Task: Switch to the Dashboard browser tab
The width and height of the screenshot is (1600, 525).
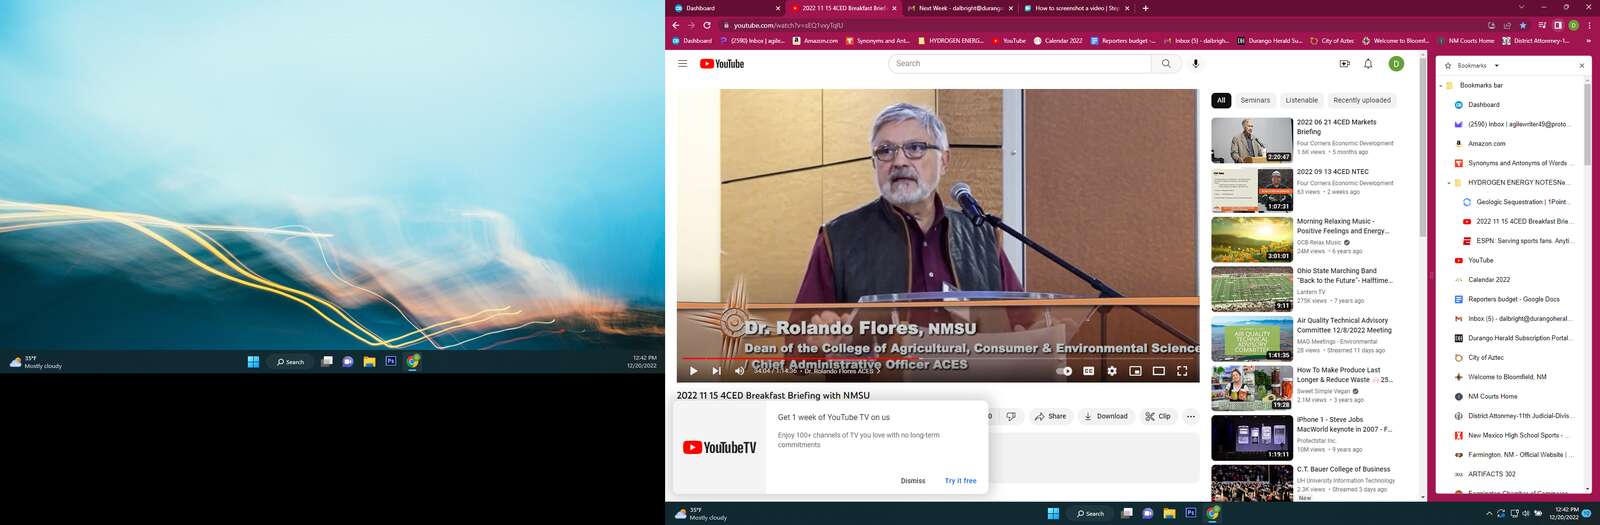Action: [727, 8]
